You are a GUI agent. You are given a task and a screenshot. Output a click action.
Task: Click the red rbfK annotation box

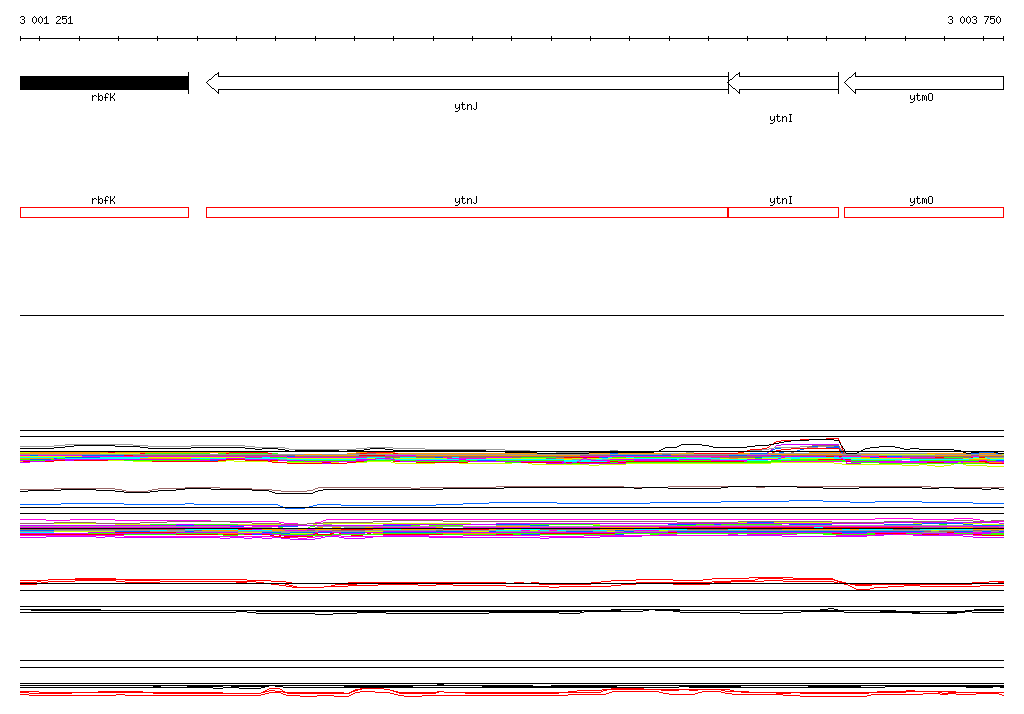click(104, 212)
